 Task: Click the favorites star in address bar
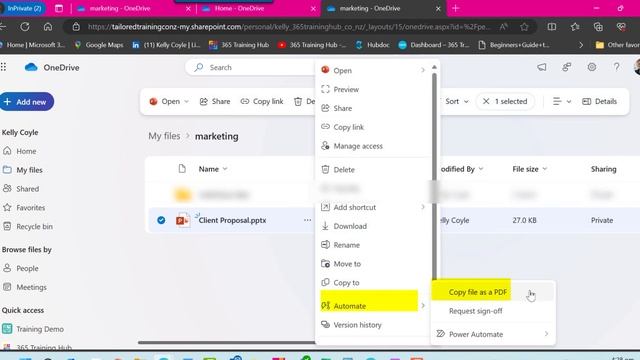[x=524, y=27]
